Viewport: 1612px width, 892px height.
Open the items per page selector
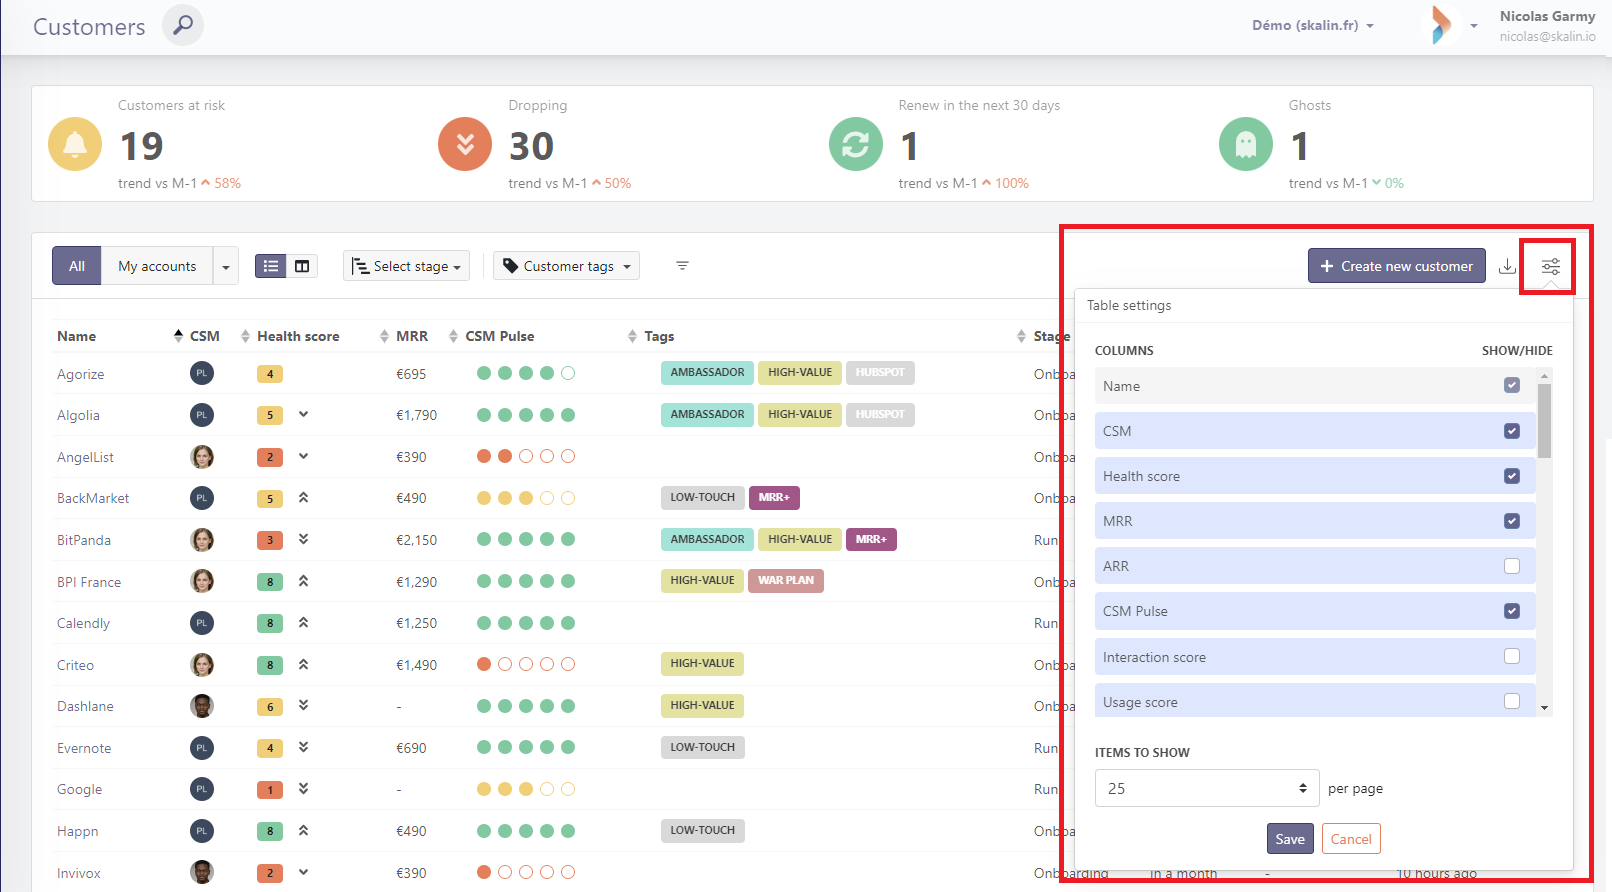[1207, 788]
